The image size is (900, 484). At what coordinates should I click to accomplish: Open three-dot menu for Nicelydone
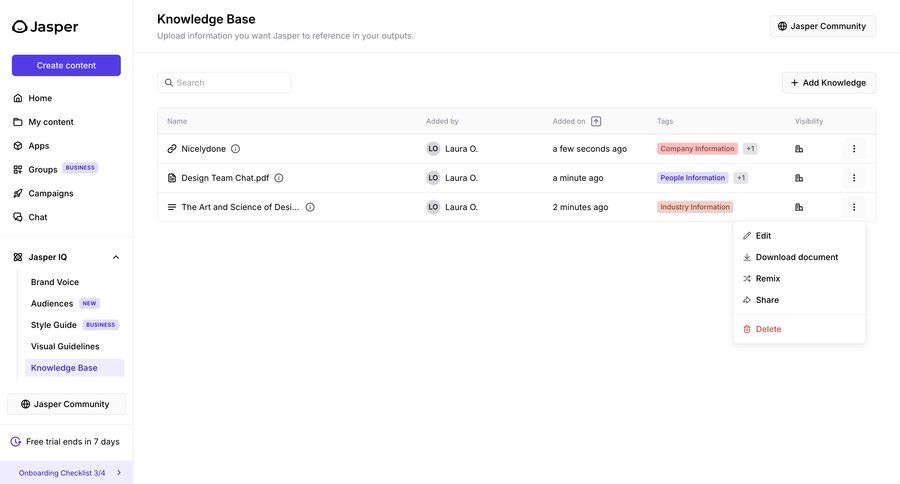pos(854,149)
